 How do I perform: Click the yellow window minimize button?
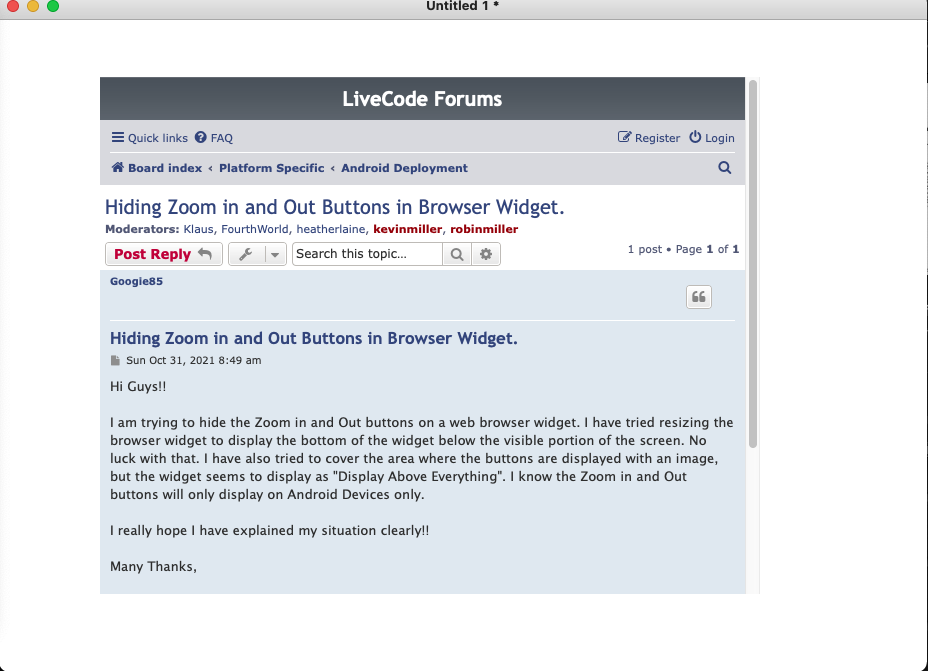pos(33,6)
